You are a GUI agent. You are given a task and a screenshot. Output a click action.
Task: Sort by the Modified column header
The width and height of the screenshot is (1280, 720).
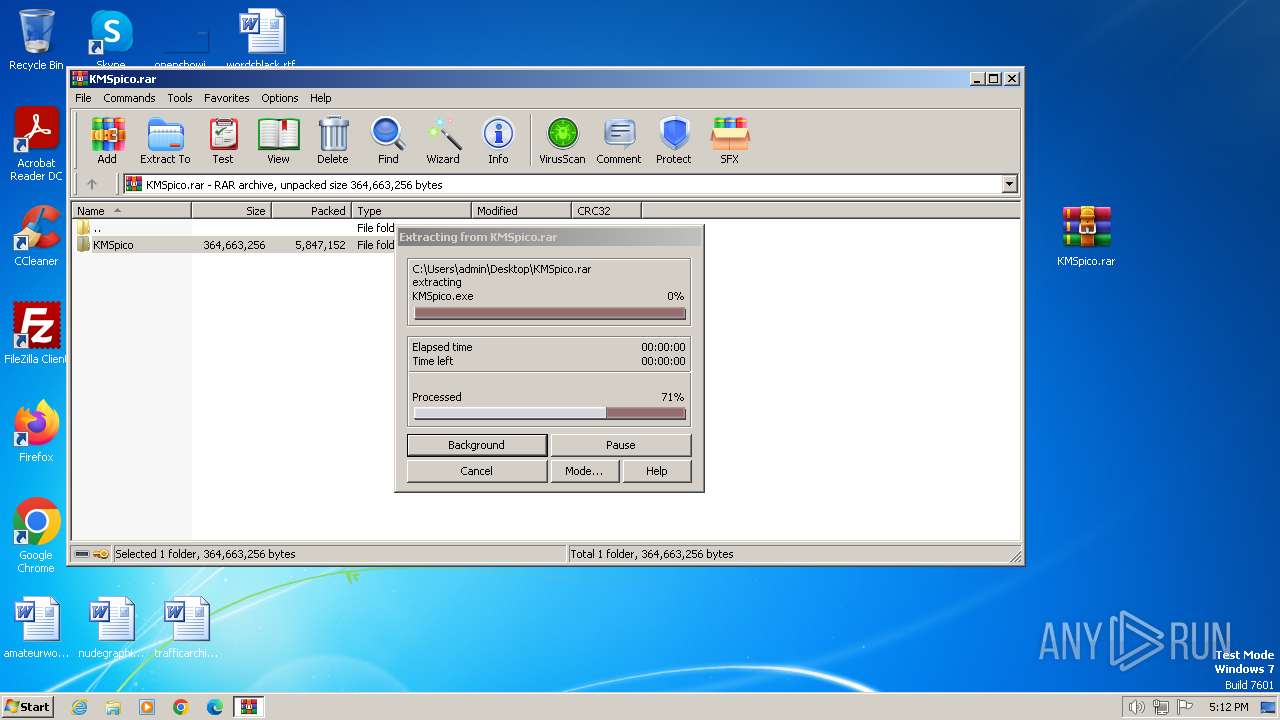point(521,211)
